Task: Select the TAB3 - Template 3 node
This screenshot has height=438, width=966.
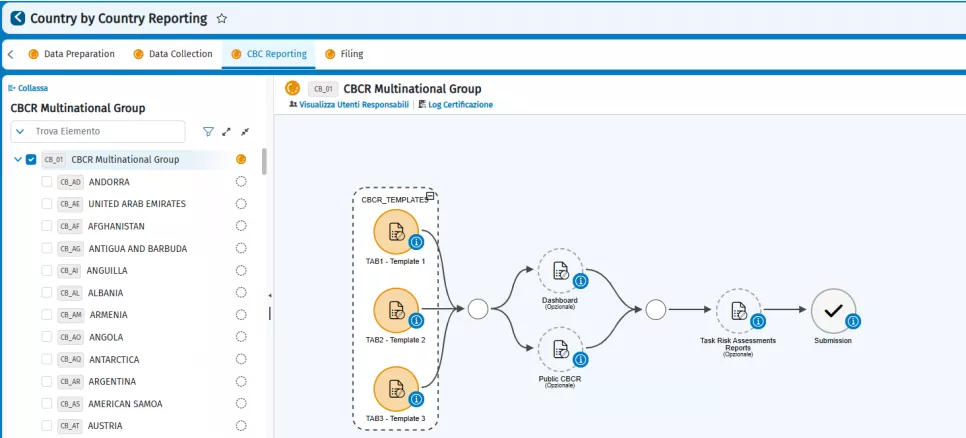Action: (x=395, y=389)
